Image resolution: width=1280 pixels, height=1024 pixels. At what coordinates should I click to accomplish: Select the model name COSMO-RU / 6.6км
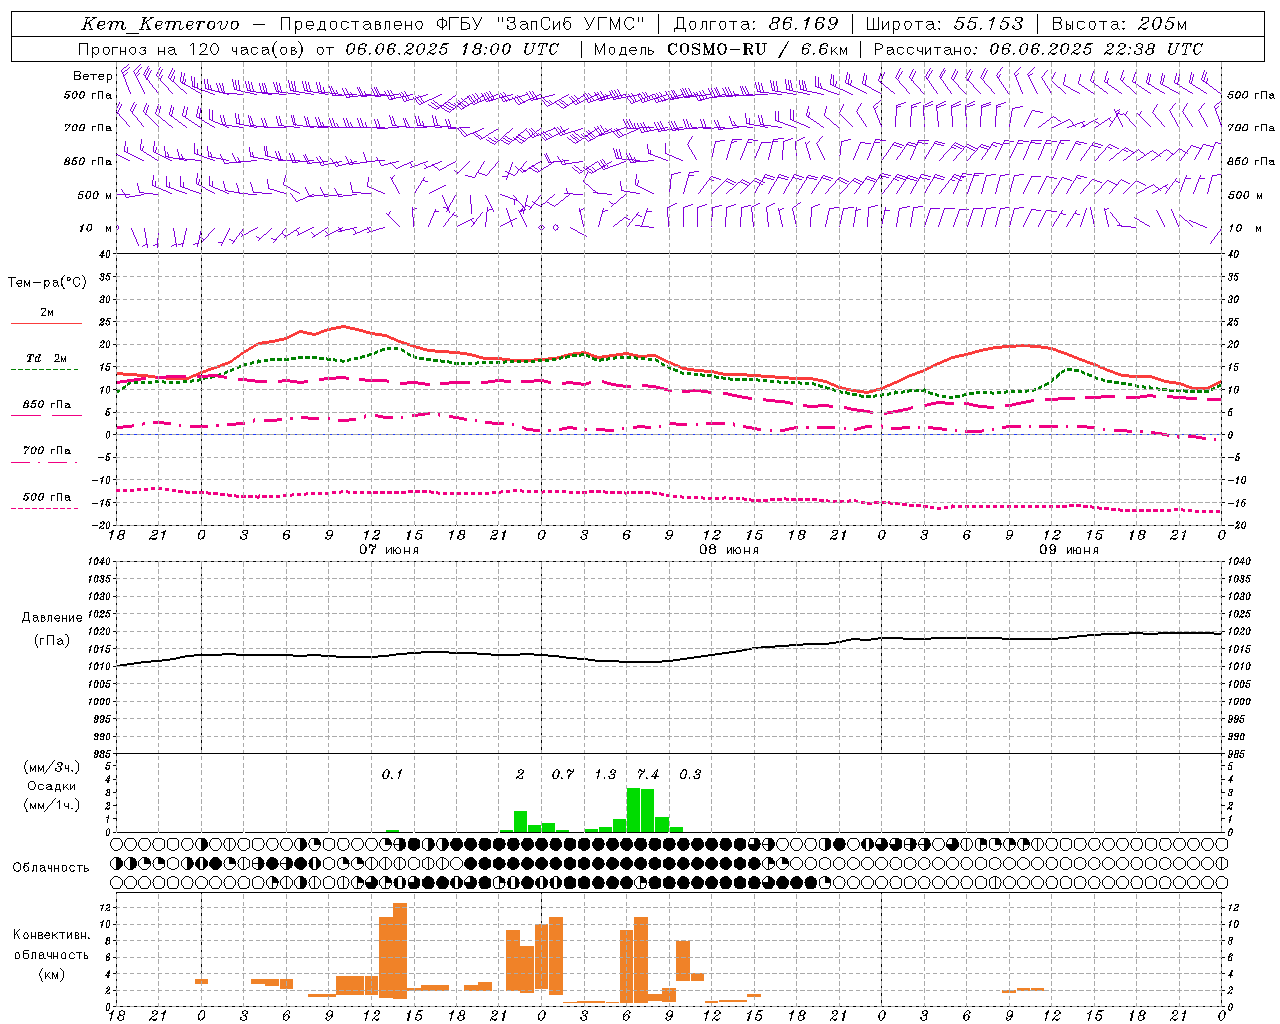(x=757, y=49)
